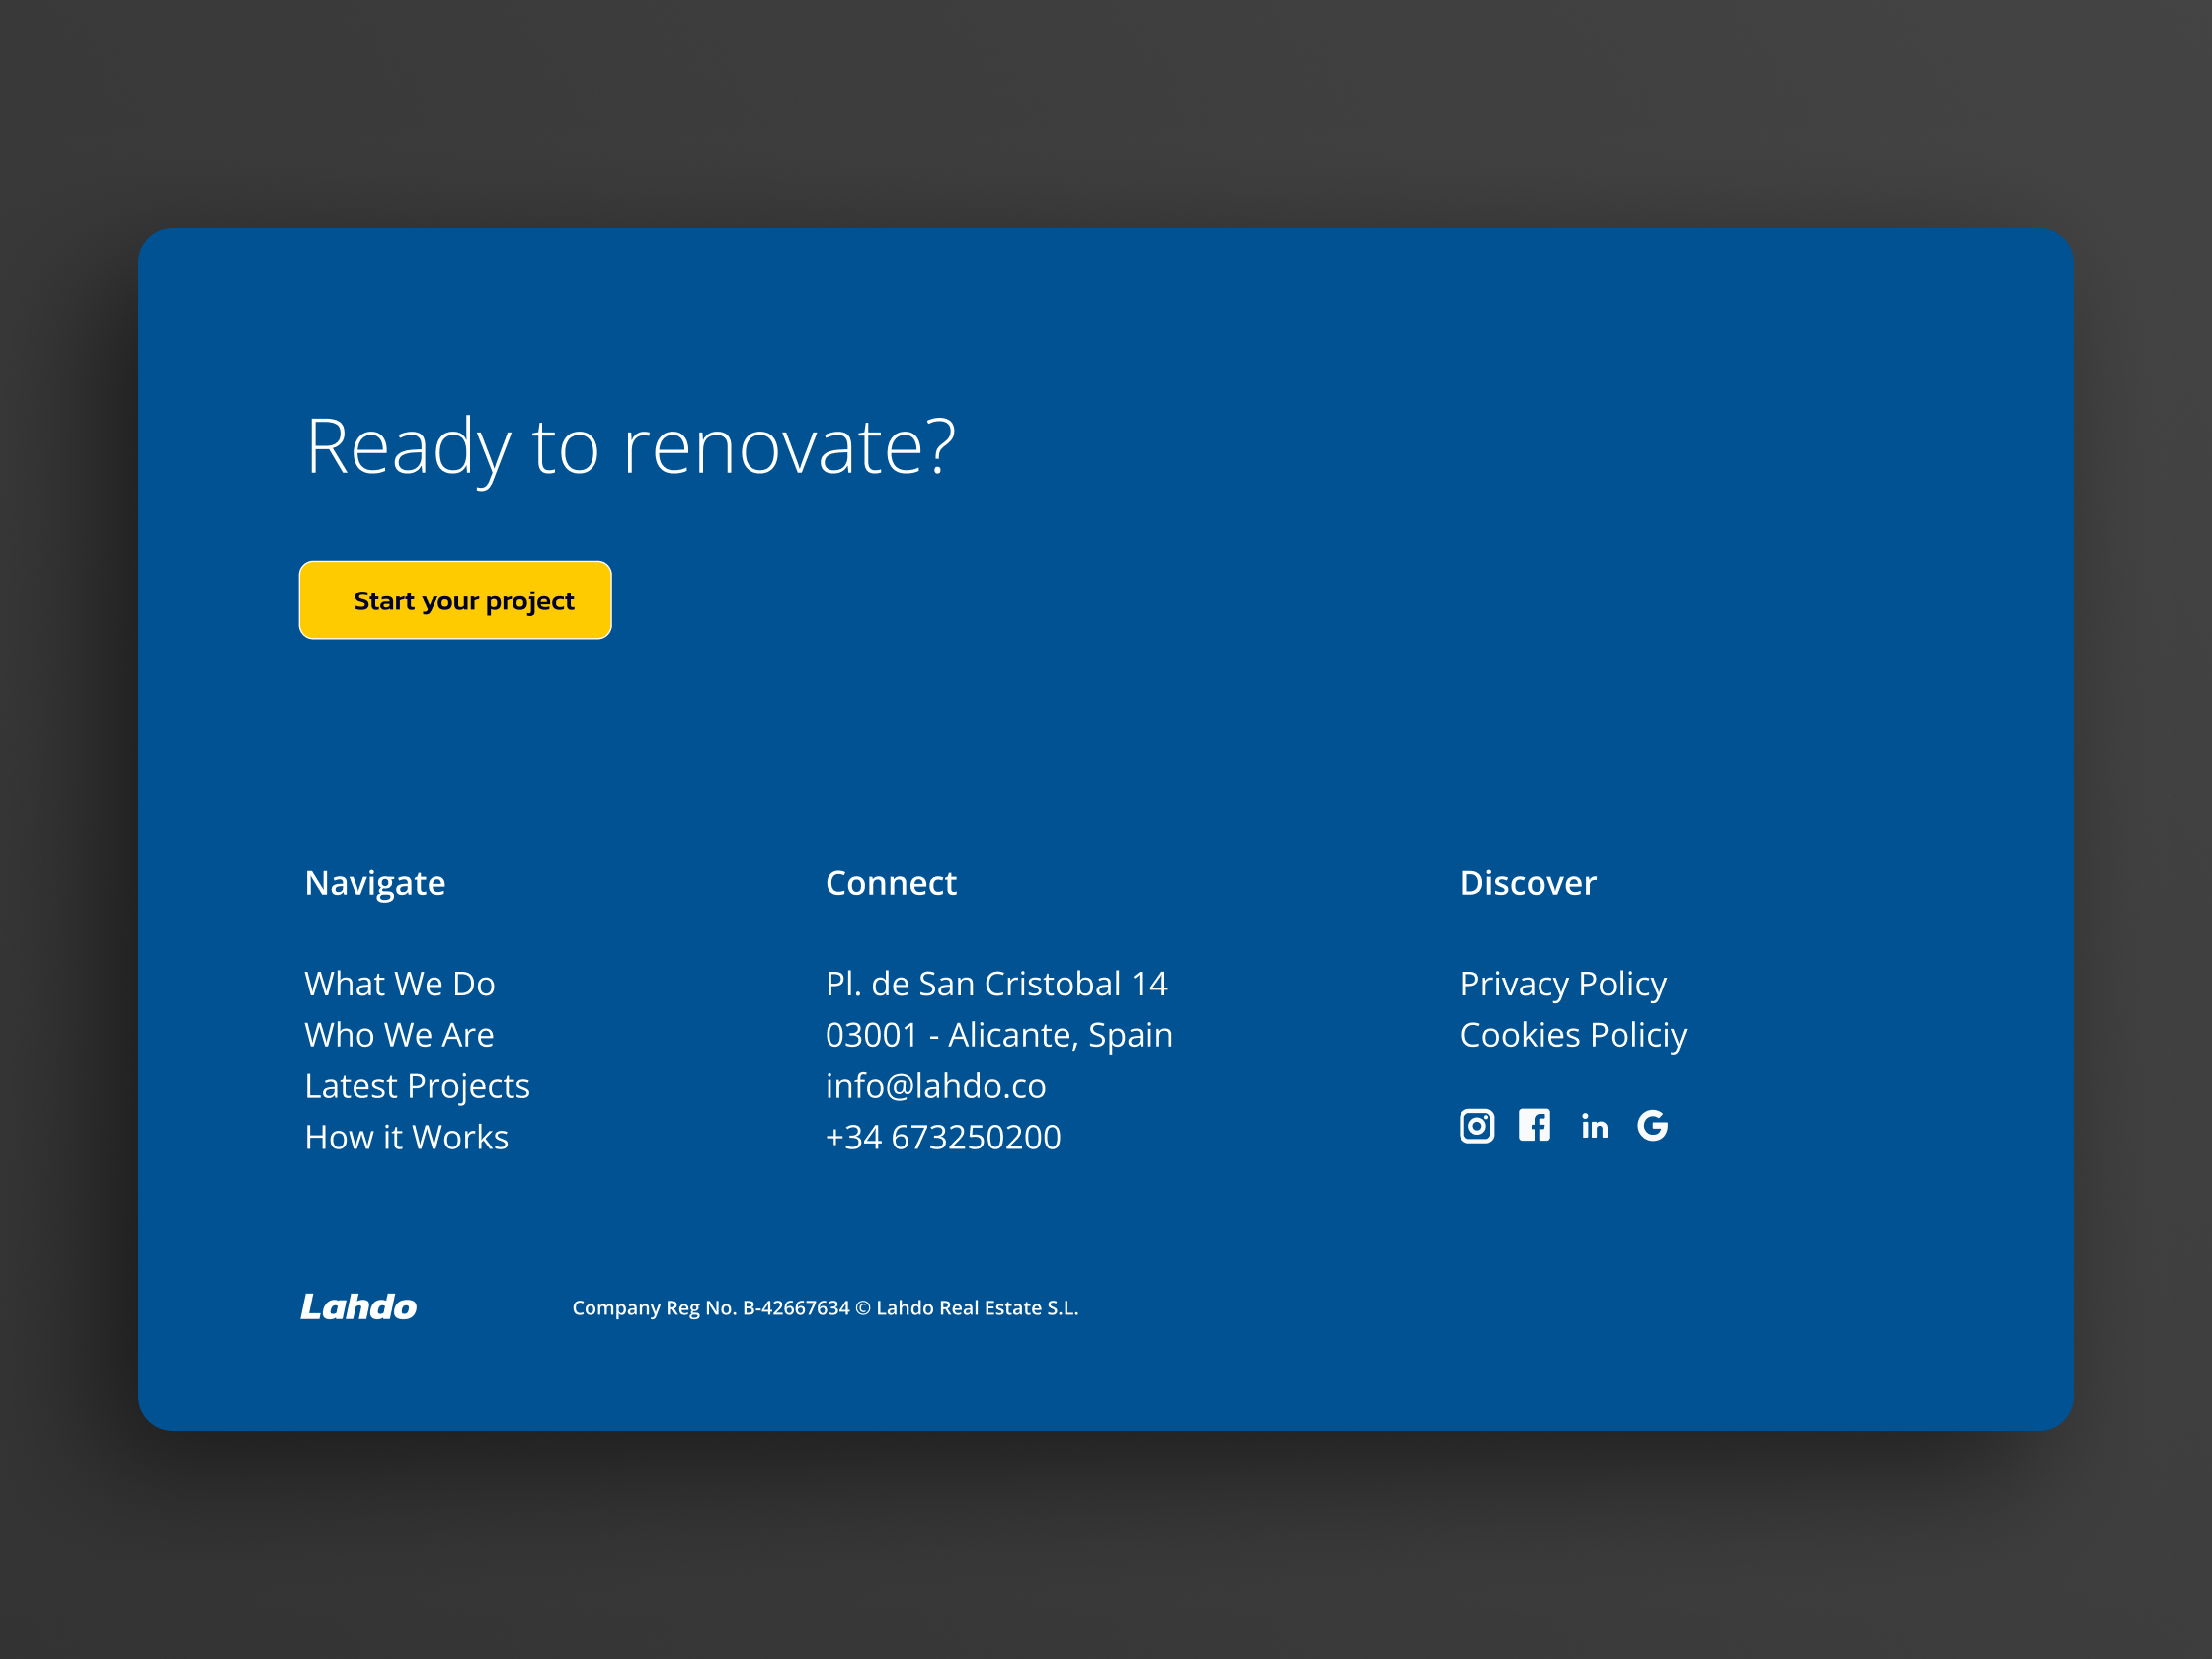Click the Pl. de San Cristobal 14 address
2212x1659 pixels.
point(997,983)
